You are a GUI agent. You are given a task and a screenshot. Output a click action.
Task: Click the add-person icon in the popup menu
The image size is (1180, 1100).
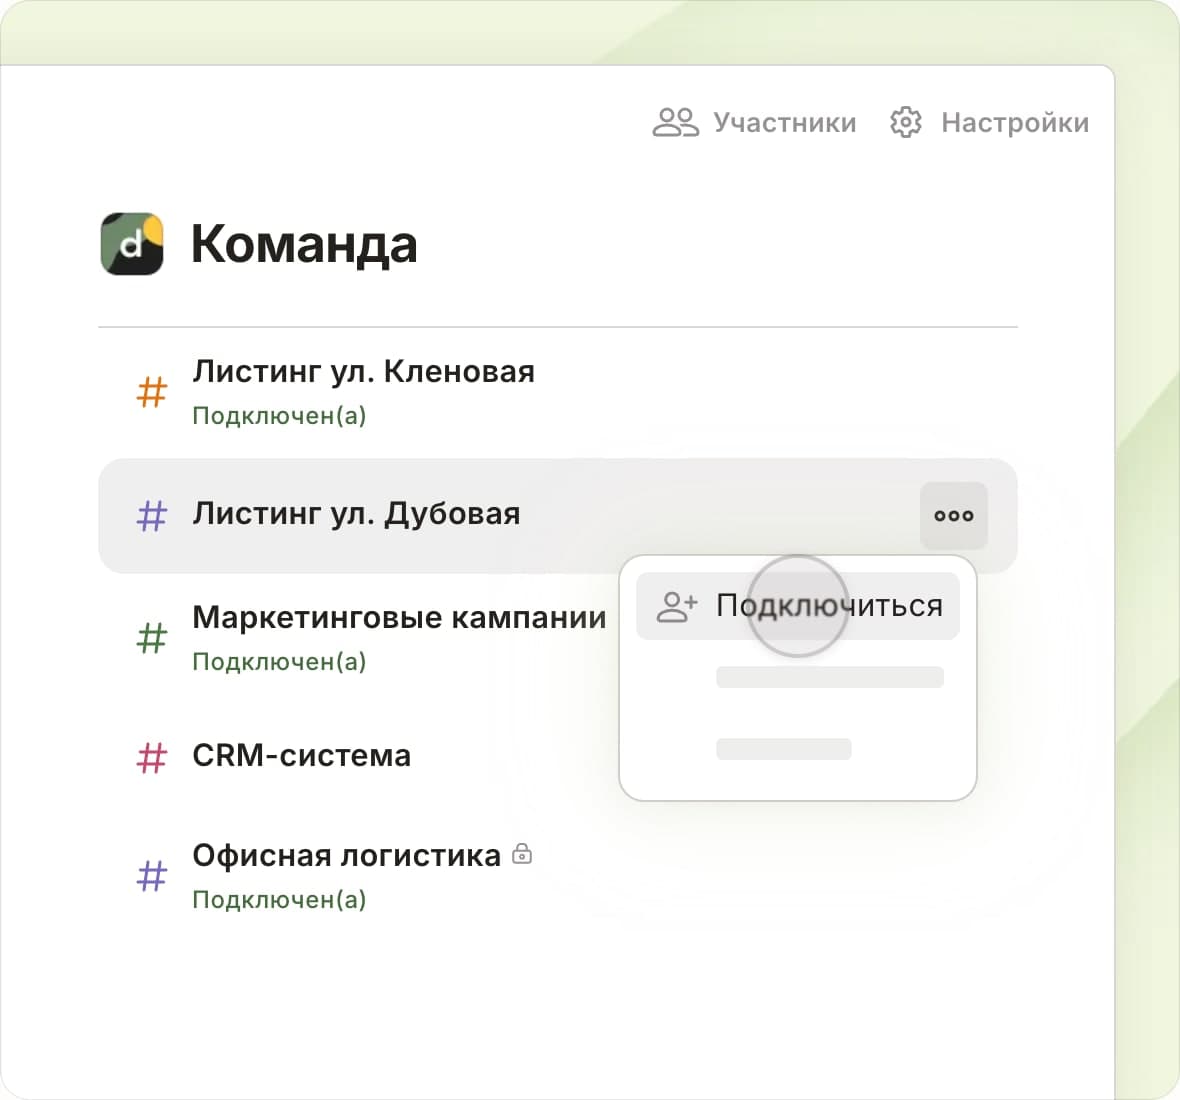[676, 606]
